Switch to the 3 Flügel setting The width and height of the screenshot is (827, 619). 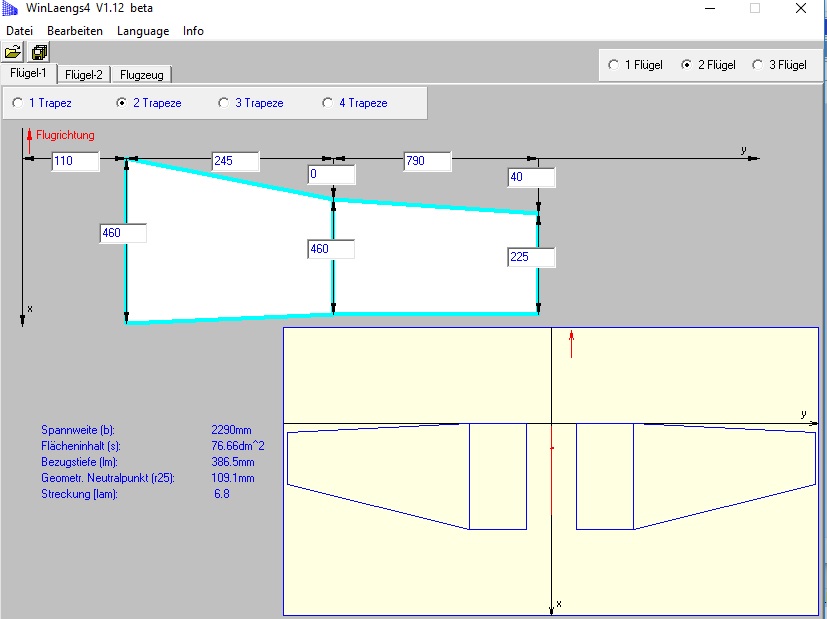click(x=757, y=65)
